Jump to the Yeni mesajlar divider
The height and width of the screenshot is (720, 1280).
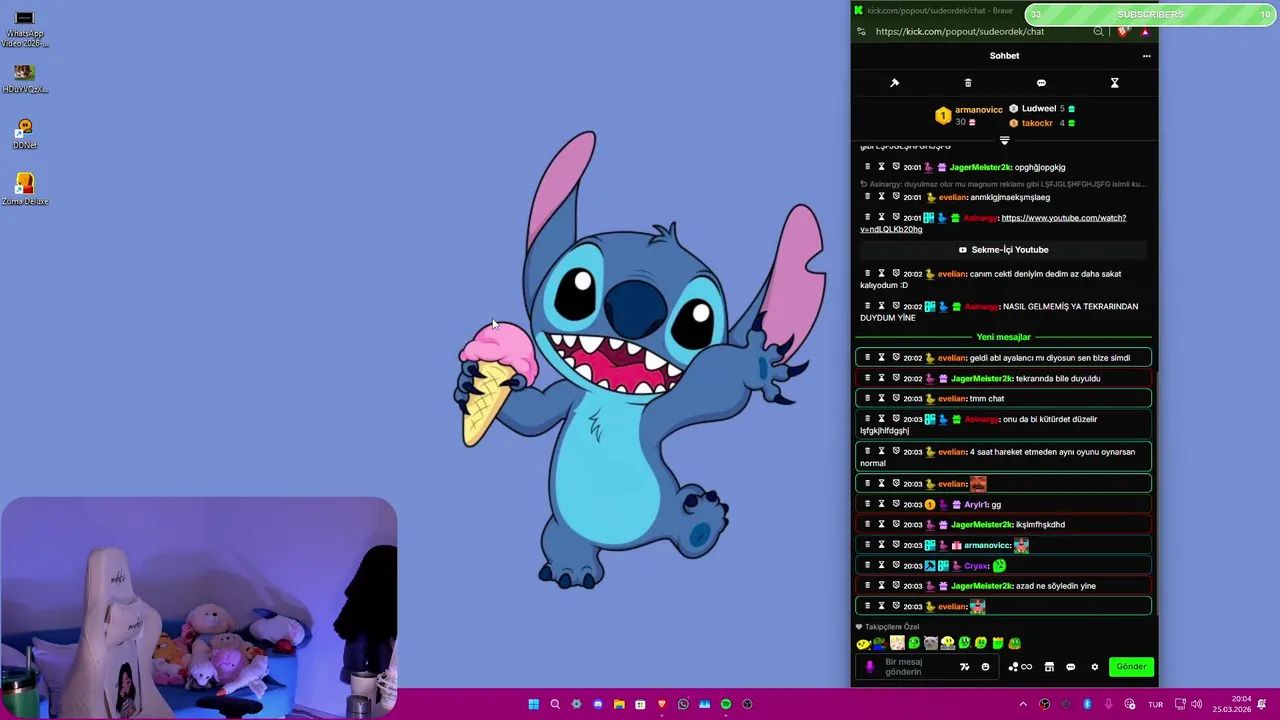(1003, 337)
